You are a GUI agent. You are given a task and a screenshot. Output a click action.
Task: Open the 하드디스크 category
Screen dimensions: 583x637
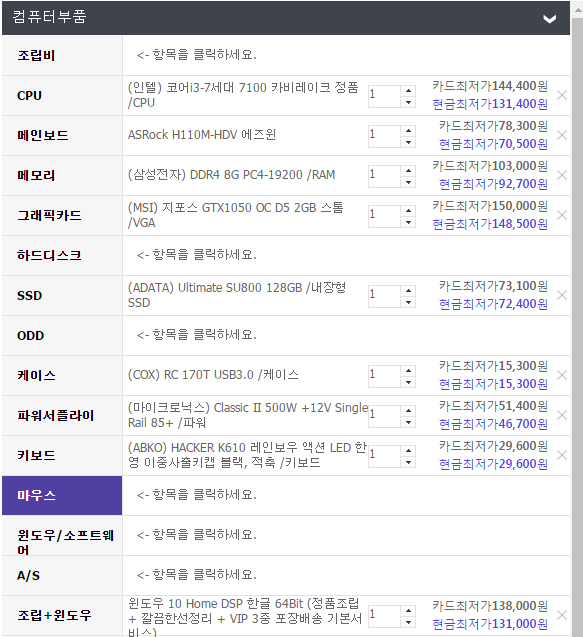pos(62,255)
